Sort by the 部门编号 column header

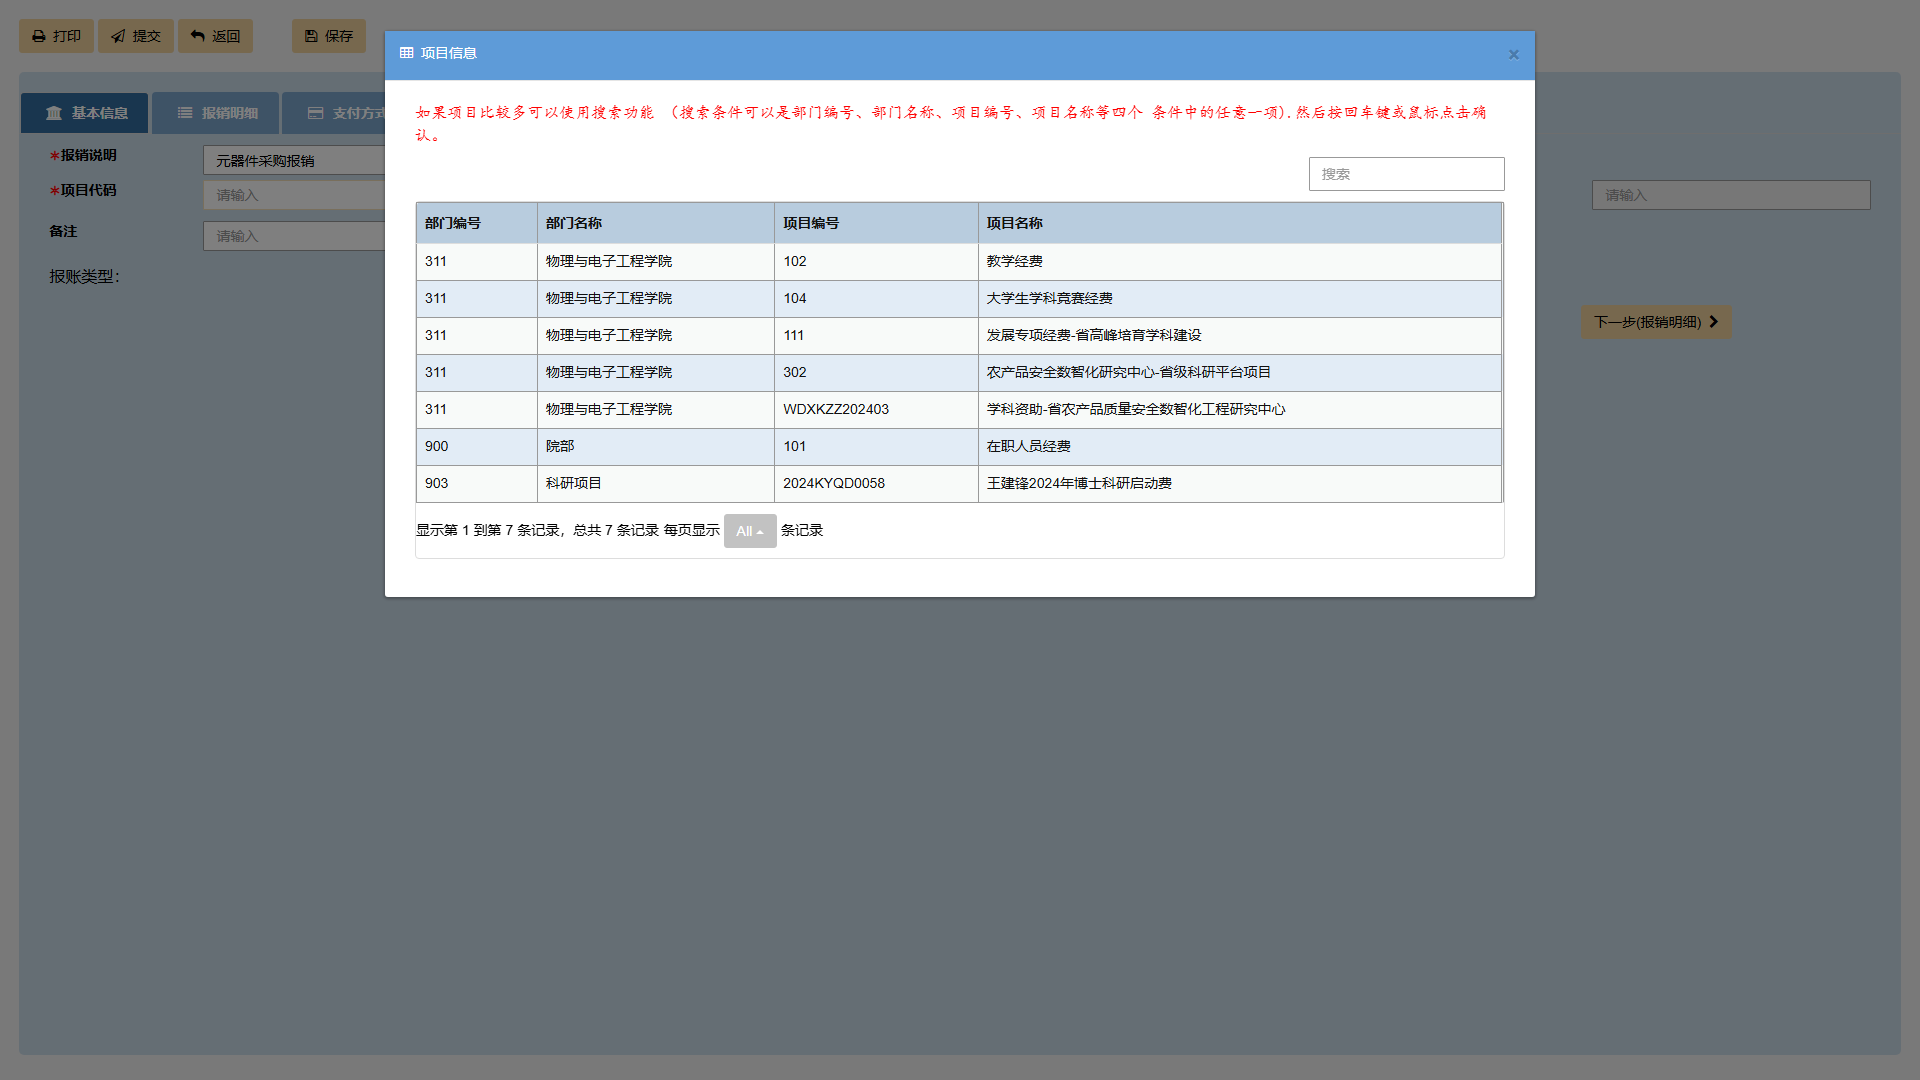pos(477,223)
